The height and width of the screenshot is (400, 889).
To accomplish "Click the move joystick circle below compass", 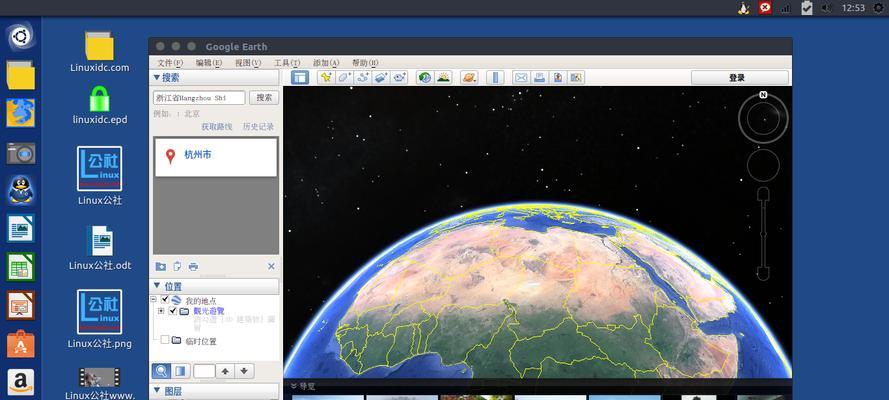I will click(x=763, y=165).
